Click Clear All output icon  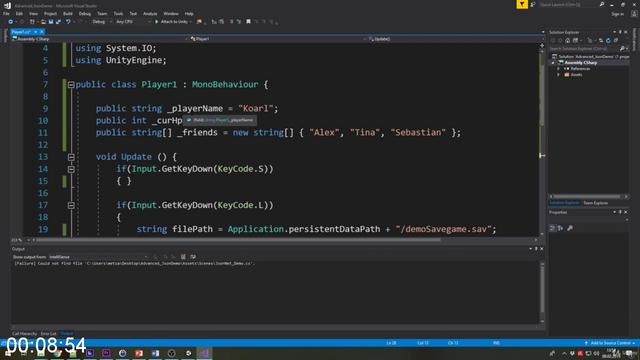[183, 257]
